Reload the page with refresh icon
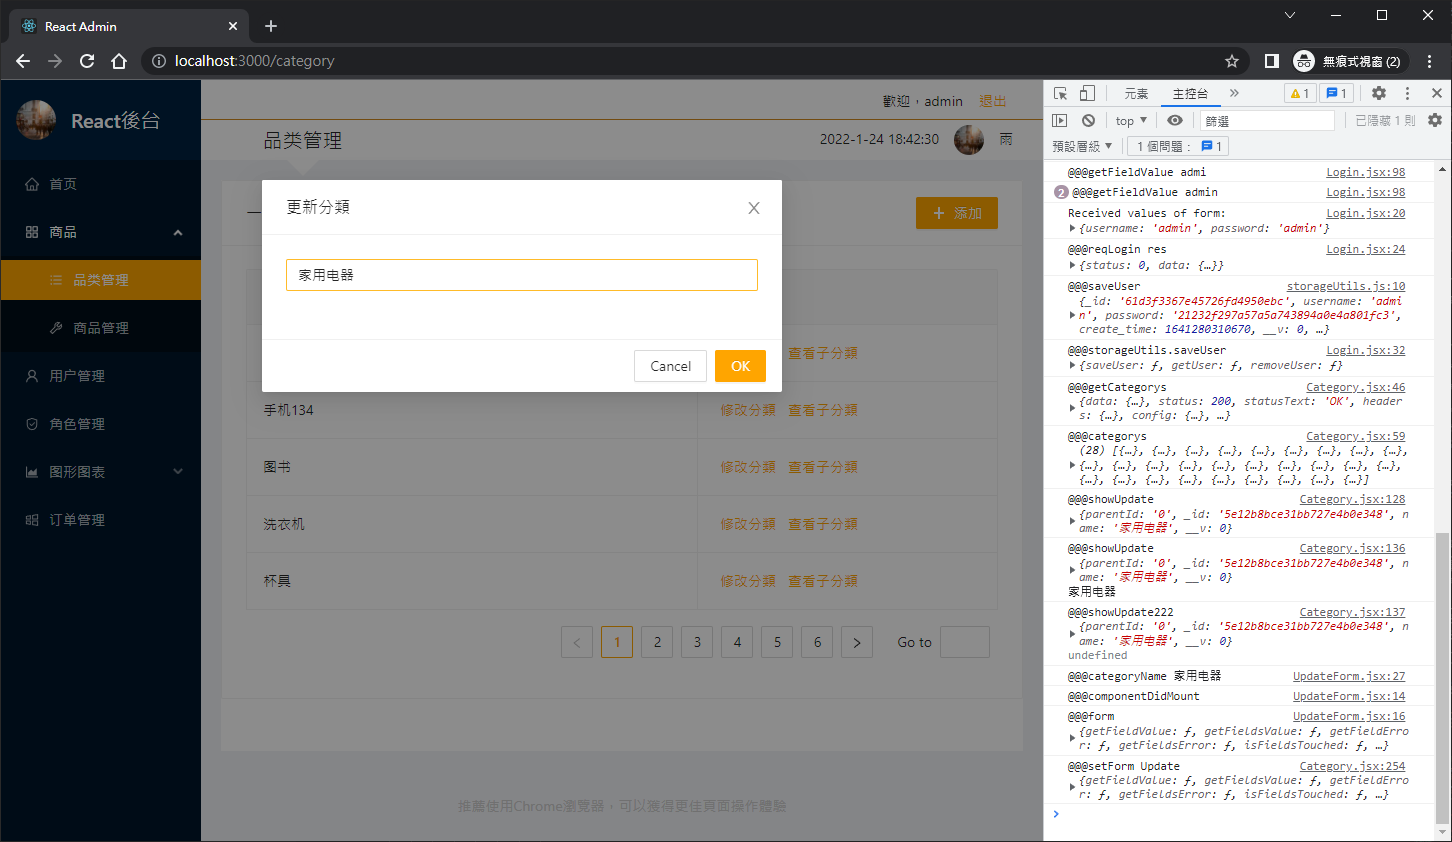Image resolution: width=1452 pixels, height=842 pixels. click(87, 61)
